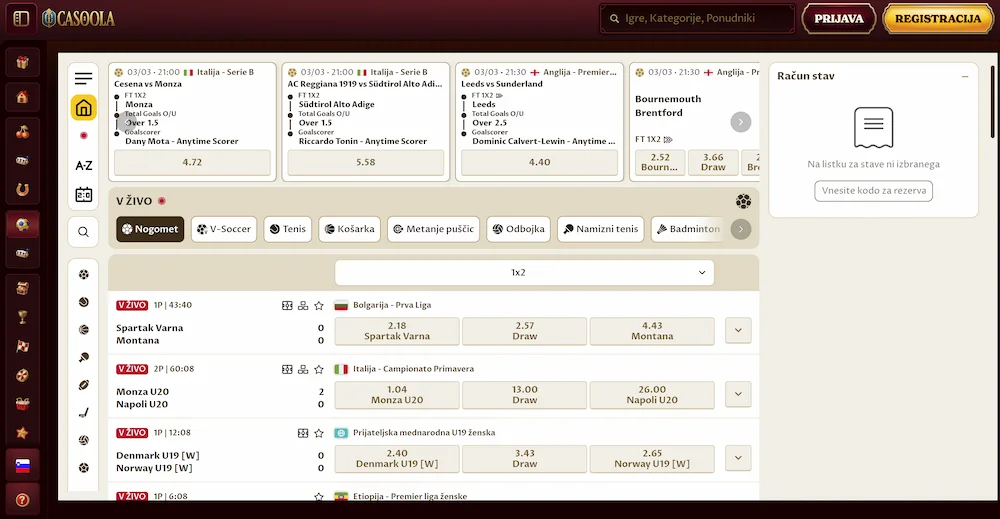This screenshot has height=519, width=1000.
Task: Open the scoreboard calendar icon
Action: 84,194
